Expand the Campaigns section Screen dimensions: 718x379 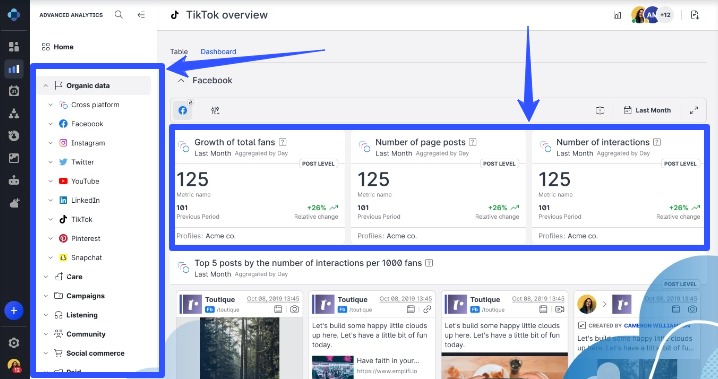46,296
